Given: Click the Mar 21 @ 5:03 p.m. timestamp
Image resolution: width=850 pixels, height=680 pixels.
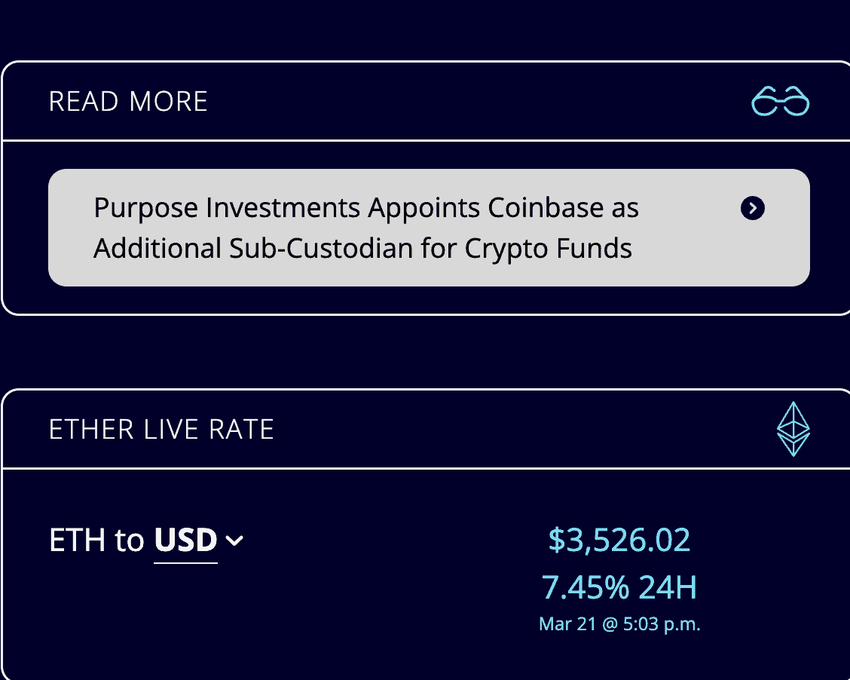Looking at the screenshot, I should tap(619, 624).
